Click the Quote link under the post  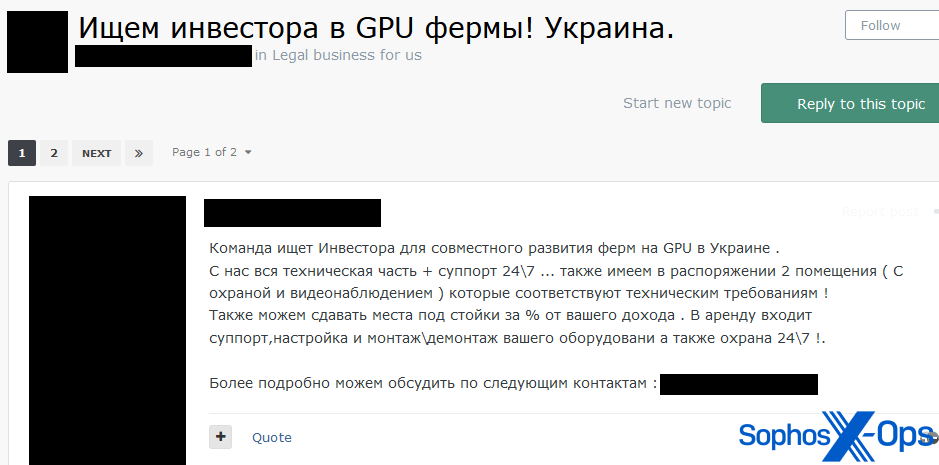coord(271,437)
